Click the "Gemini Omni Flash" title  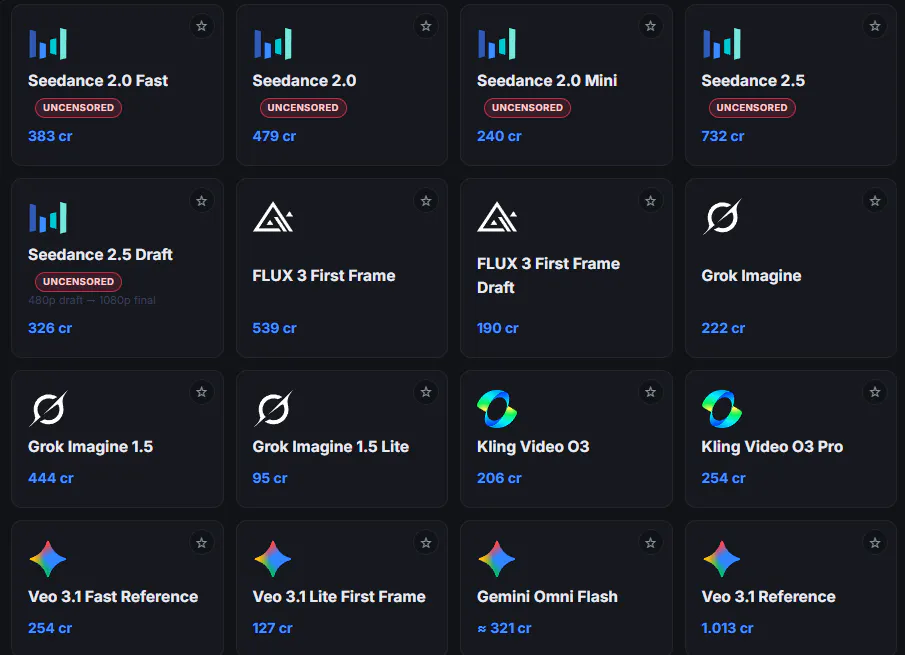(547, 597)
